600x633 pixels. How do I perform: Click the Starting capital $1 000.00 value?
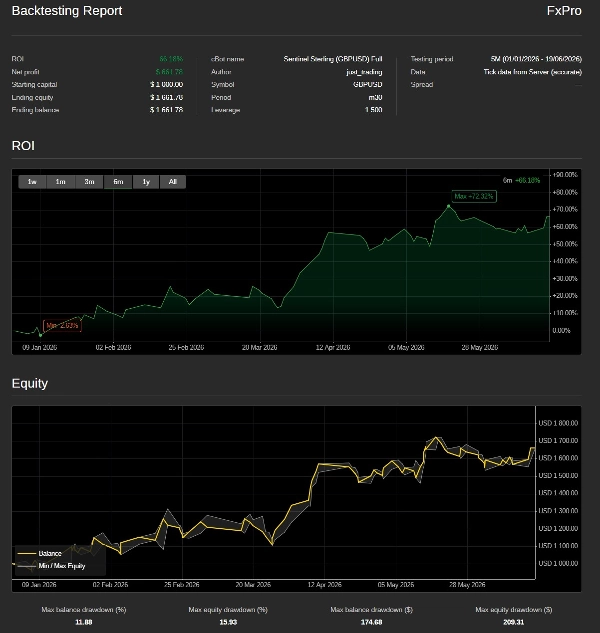click(x=166, y=84)
